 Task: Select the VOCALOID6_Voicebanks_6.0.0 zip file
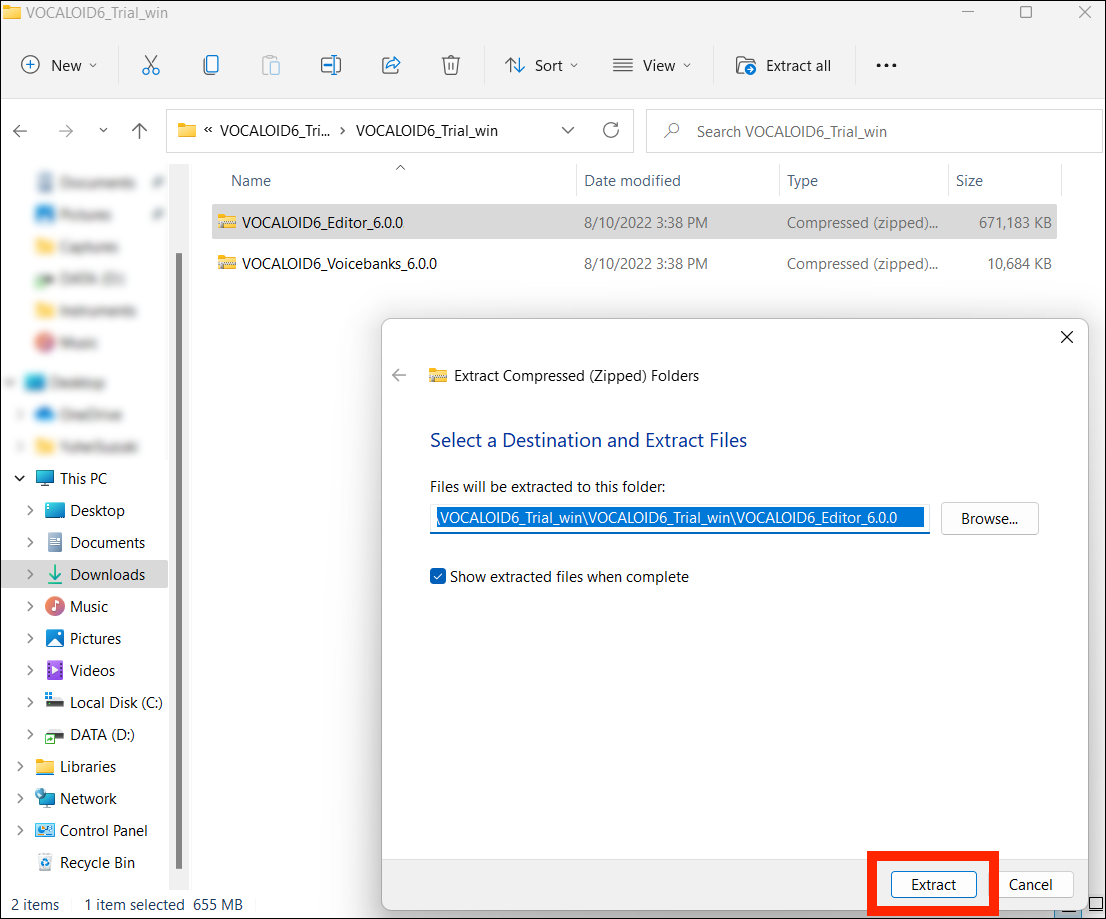339,264
